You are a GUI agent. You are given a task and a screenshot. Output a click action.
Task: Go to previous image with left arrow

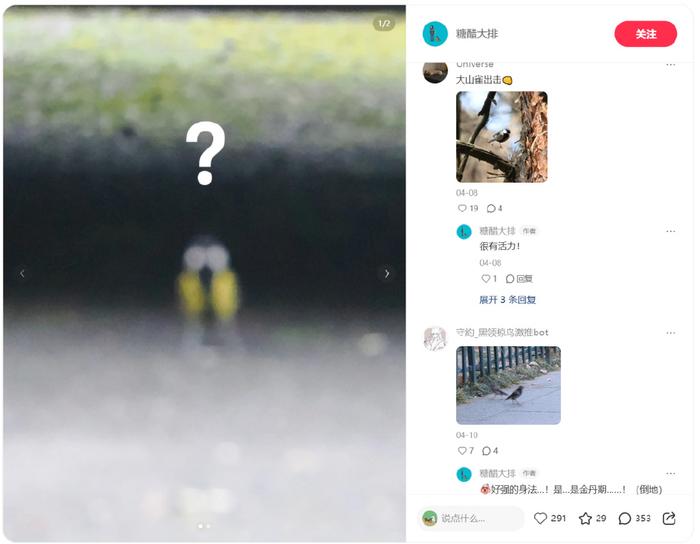22,273
